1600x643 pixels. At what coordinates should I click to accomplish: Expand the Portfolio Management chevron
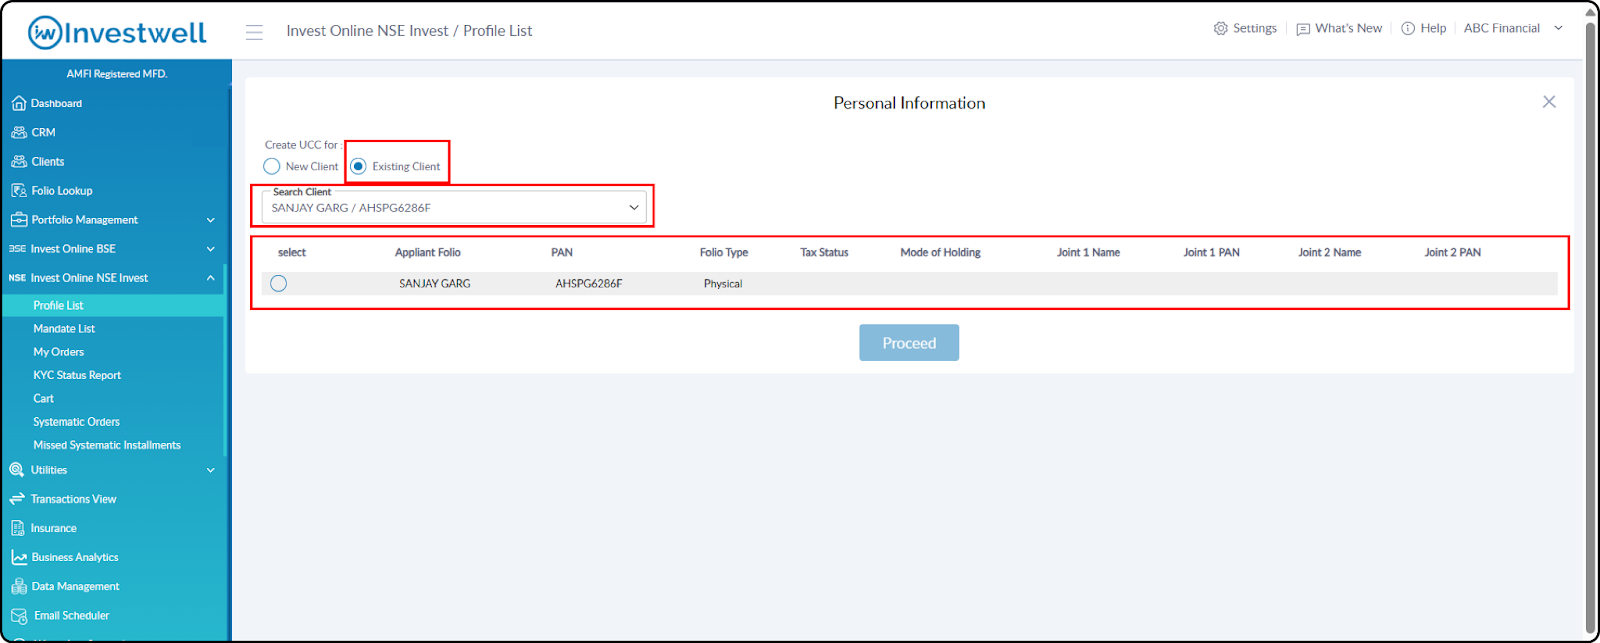(211, 220)
